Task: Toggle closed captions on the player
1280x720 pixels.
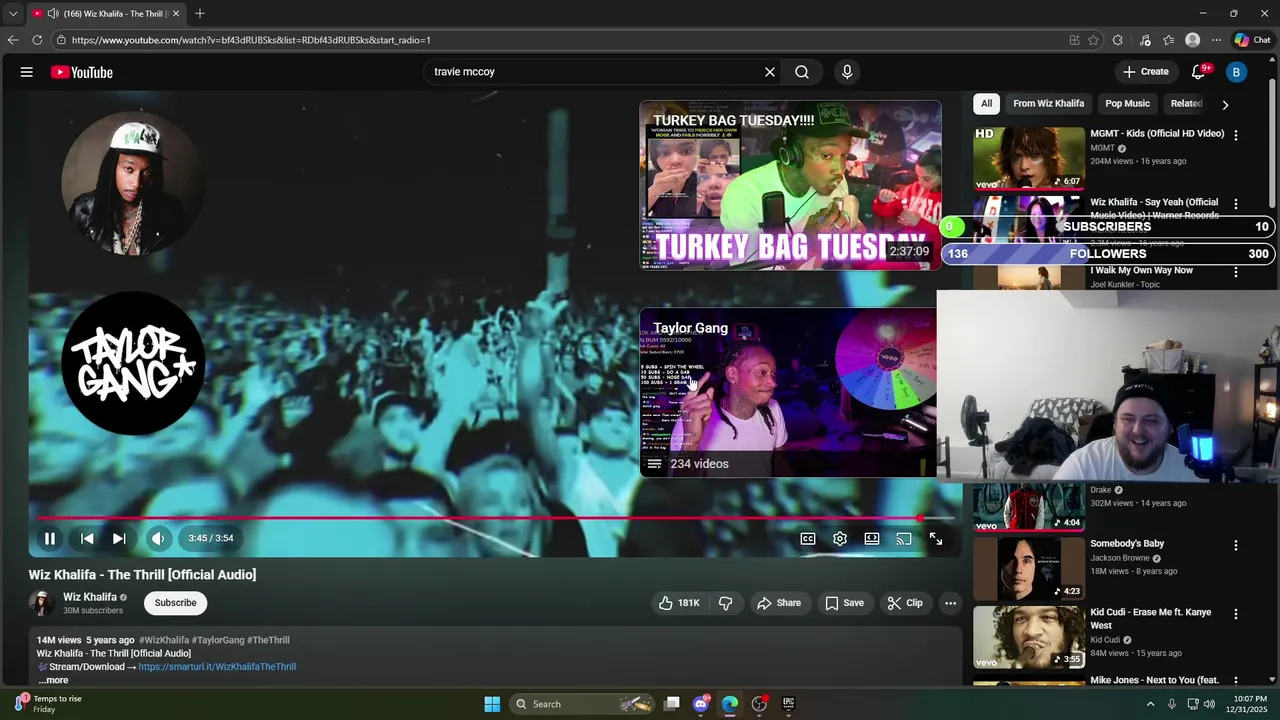Action: tap(808, 539)
